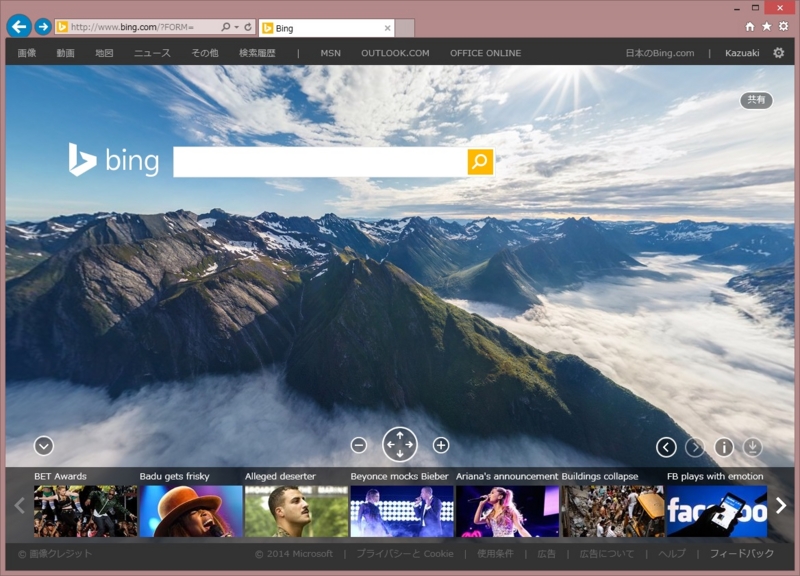This screenshot has height=576, width=800.
Task: Open Alleged deserter story thumbnail
Action: click(296, 511)
